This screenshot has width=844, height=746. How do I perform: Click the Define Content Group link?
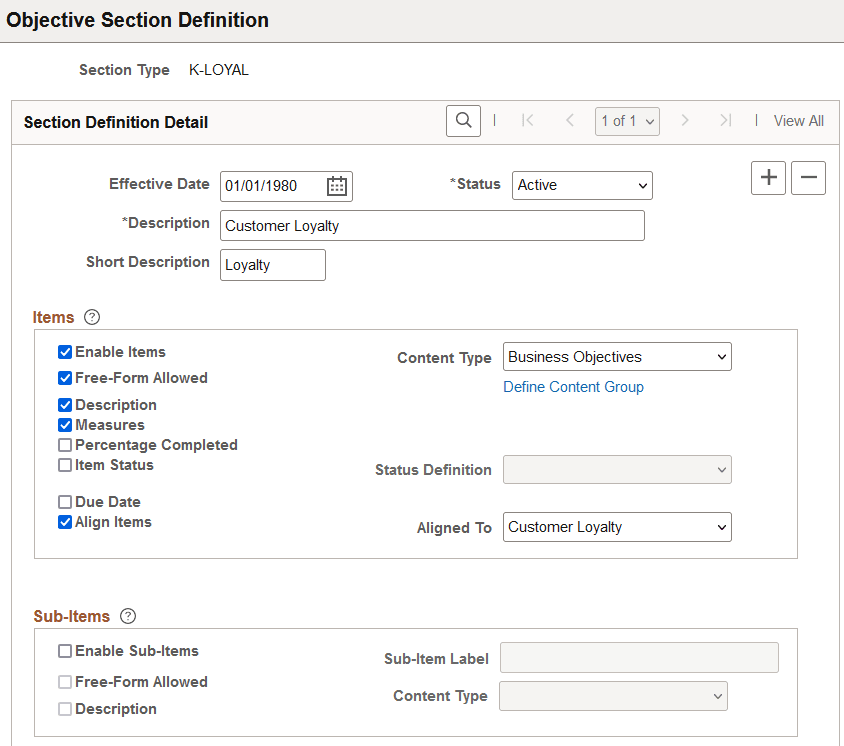(x=573, y=386)
